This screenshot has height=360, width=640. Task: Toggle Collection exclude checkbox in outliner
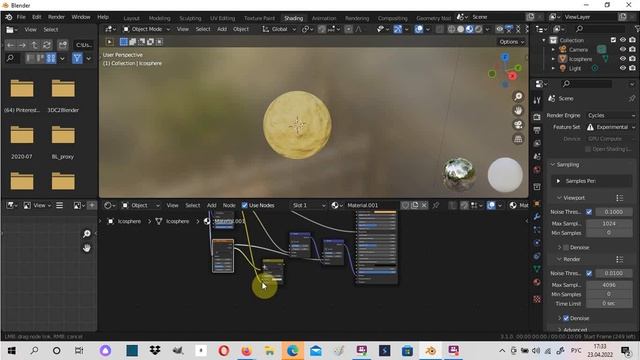click(x=613, y=40)
